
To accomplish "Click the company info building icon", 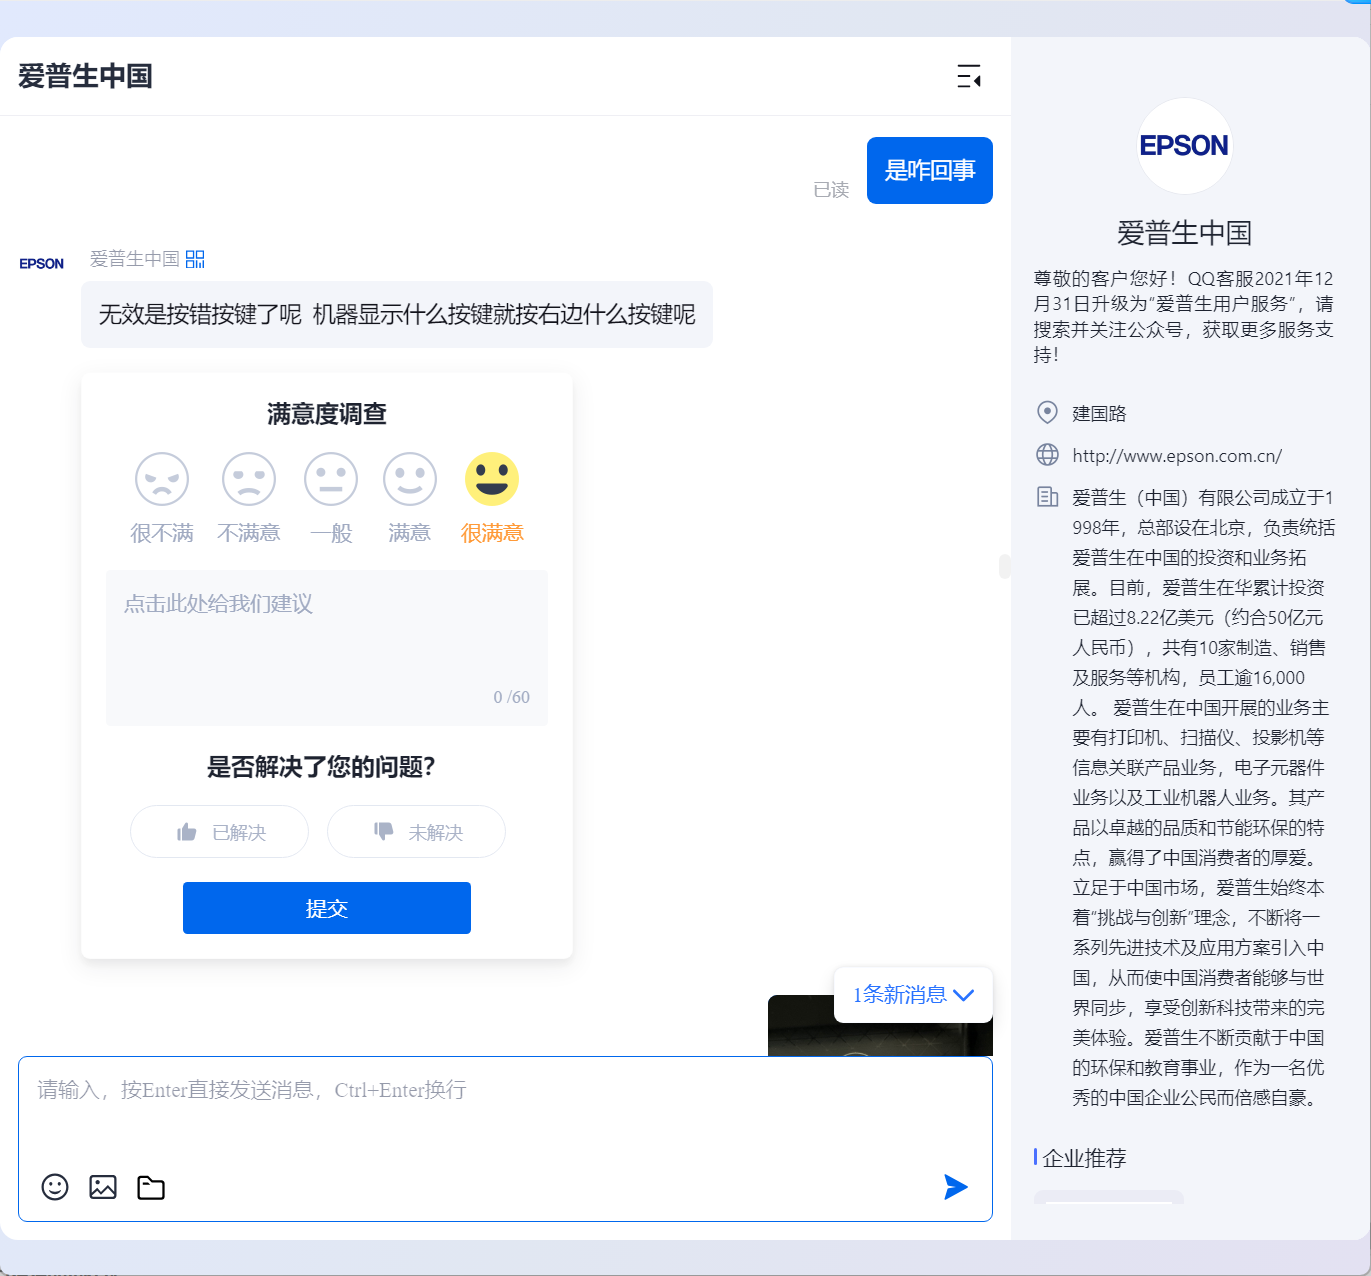I will click(x=1047, y=497).
